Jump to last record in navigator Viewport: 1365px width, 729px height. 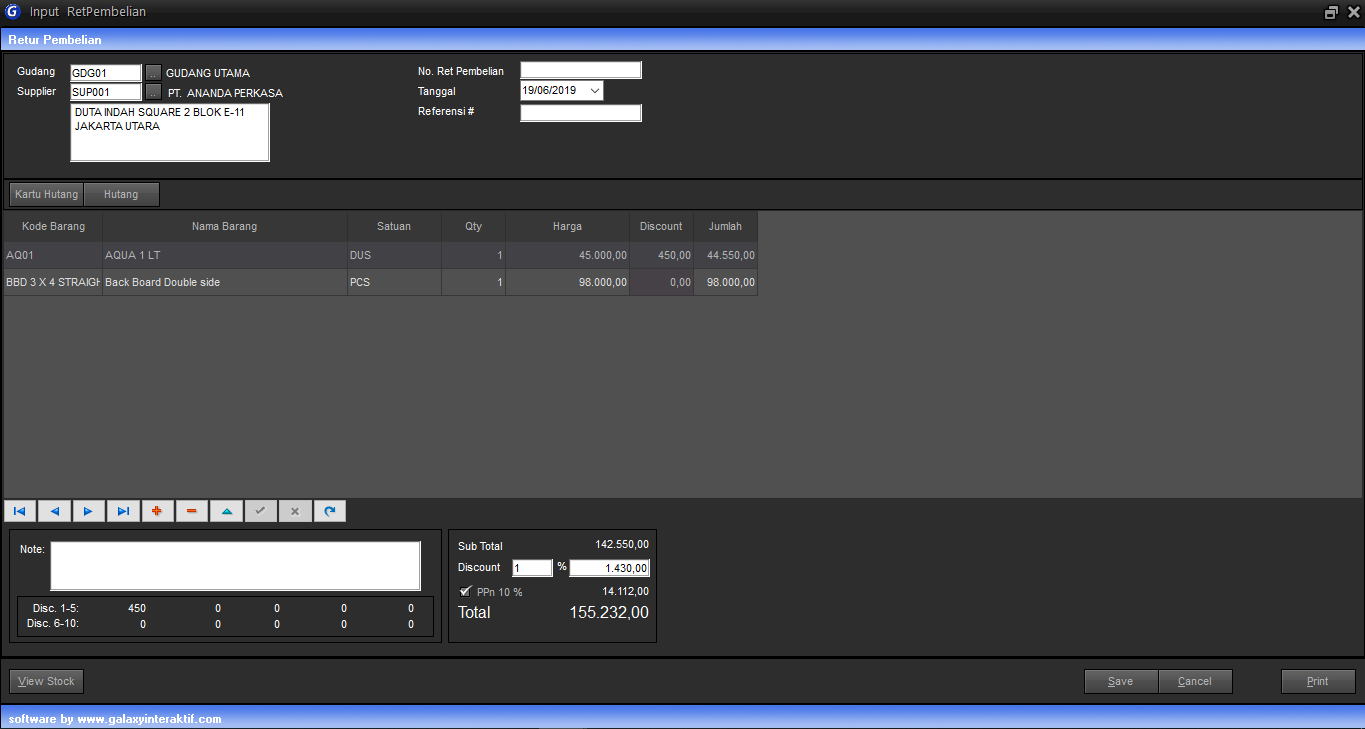123,511
